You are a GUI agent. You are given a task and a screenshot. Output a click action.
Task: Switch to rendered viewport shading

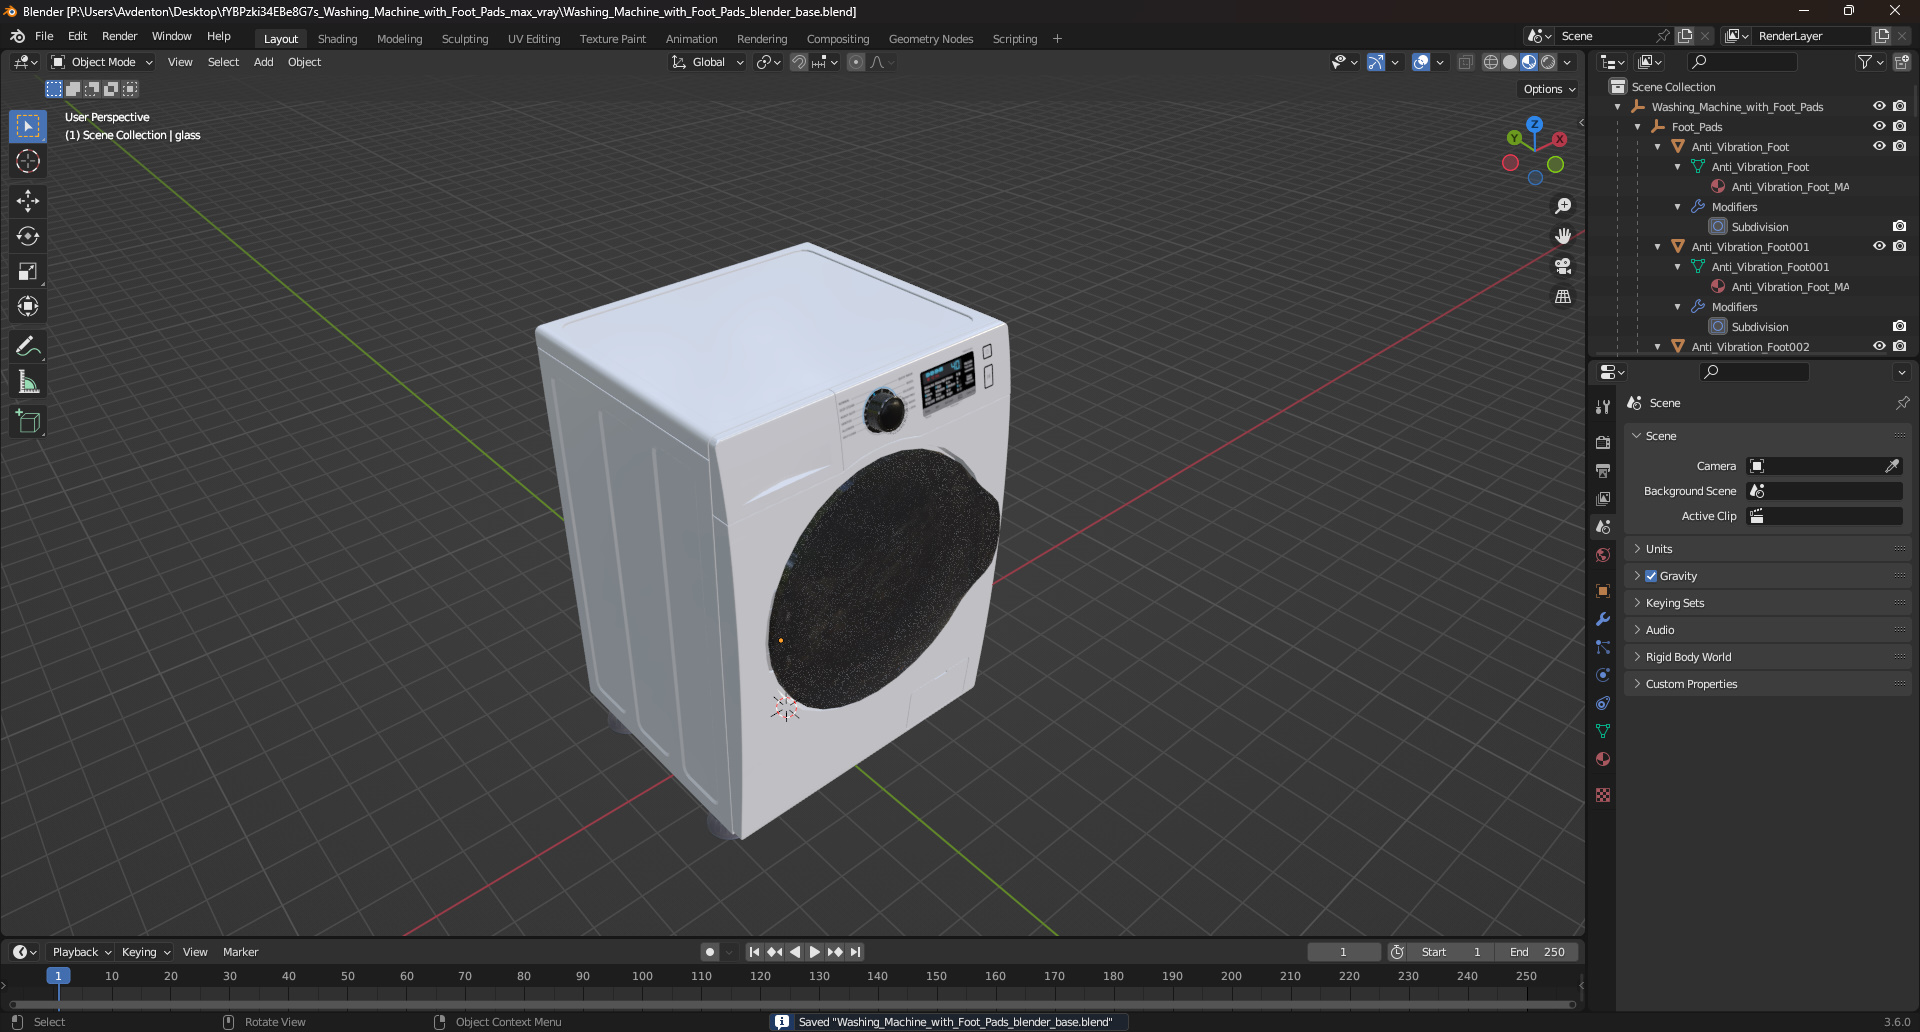1548,62
